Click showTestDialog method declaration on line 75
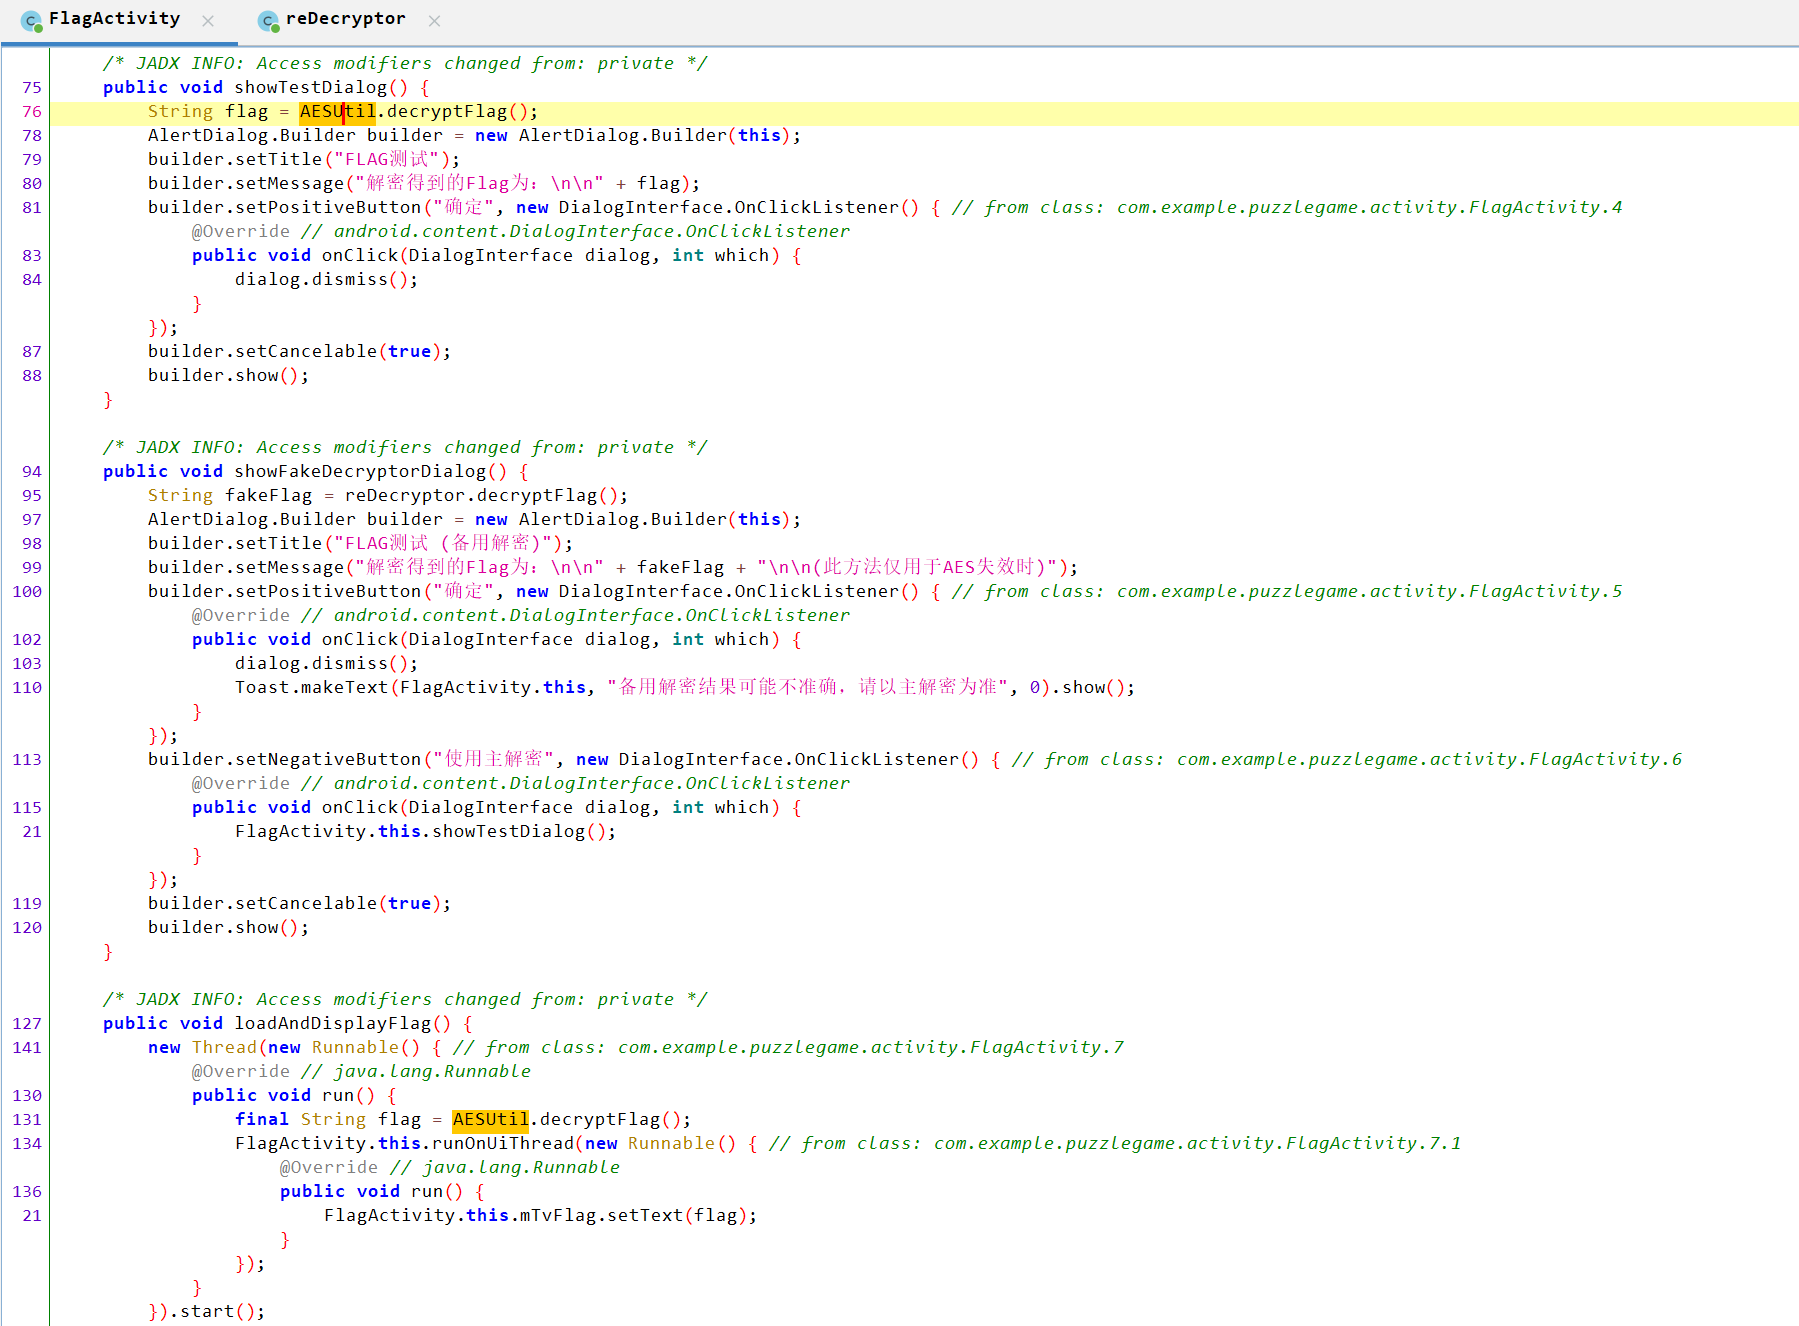Screen dimensions: 1799x1326 coord(310,88)
